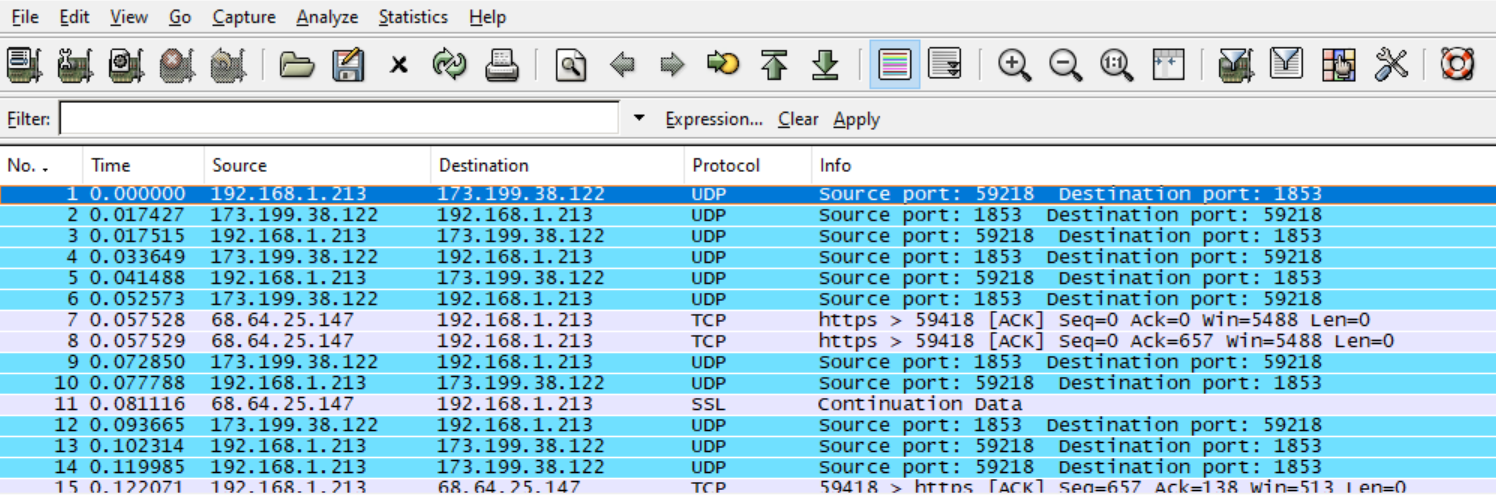Save capture file as
The image size is (1496, 495).
coord(347,66)
